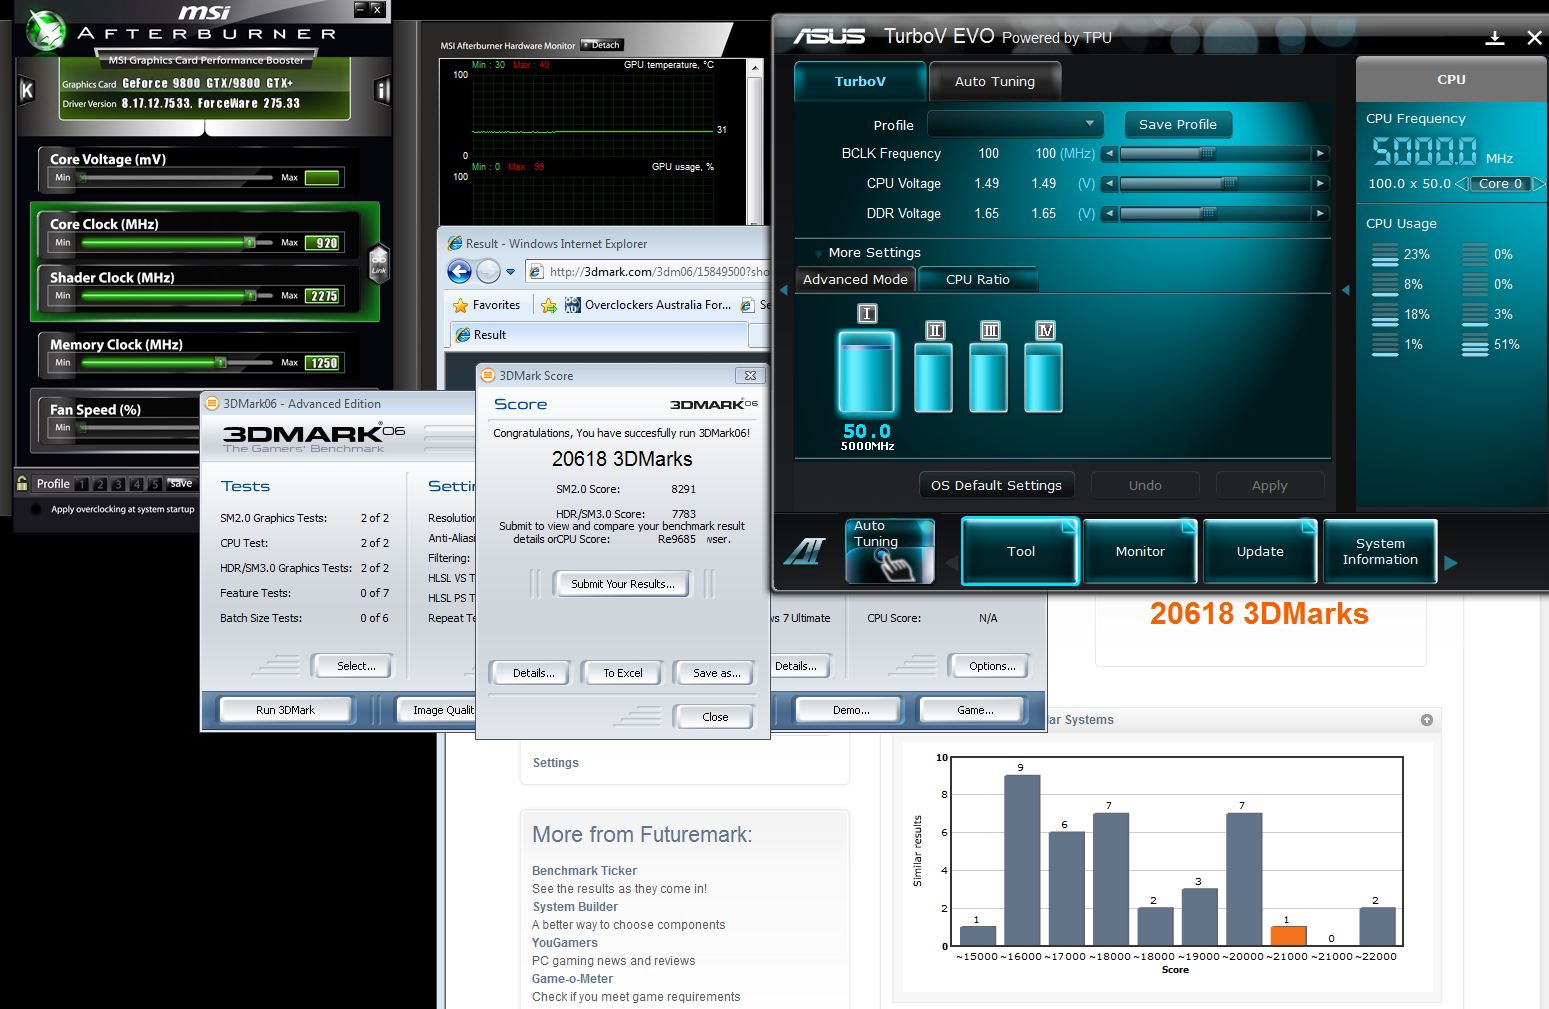Viewport: 1549px width, 1009px height.
Task: Click the Auto Tuning hand icon button
Action: tap(889, 551)
